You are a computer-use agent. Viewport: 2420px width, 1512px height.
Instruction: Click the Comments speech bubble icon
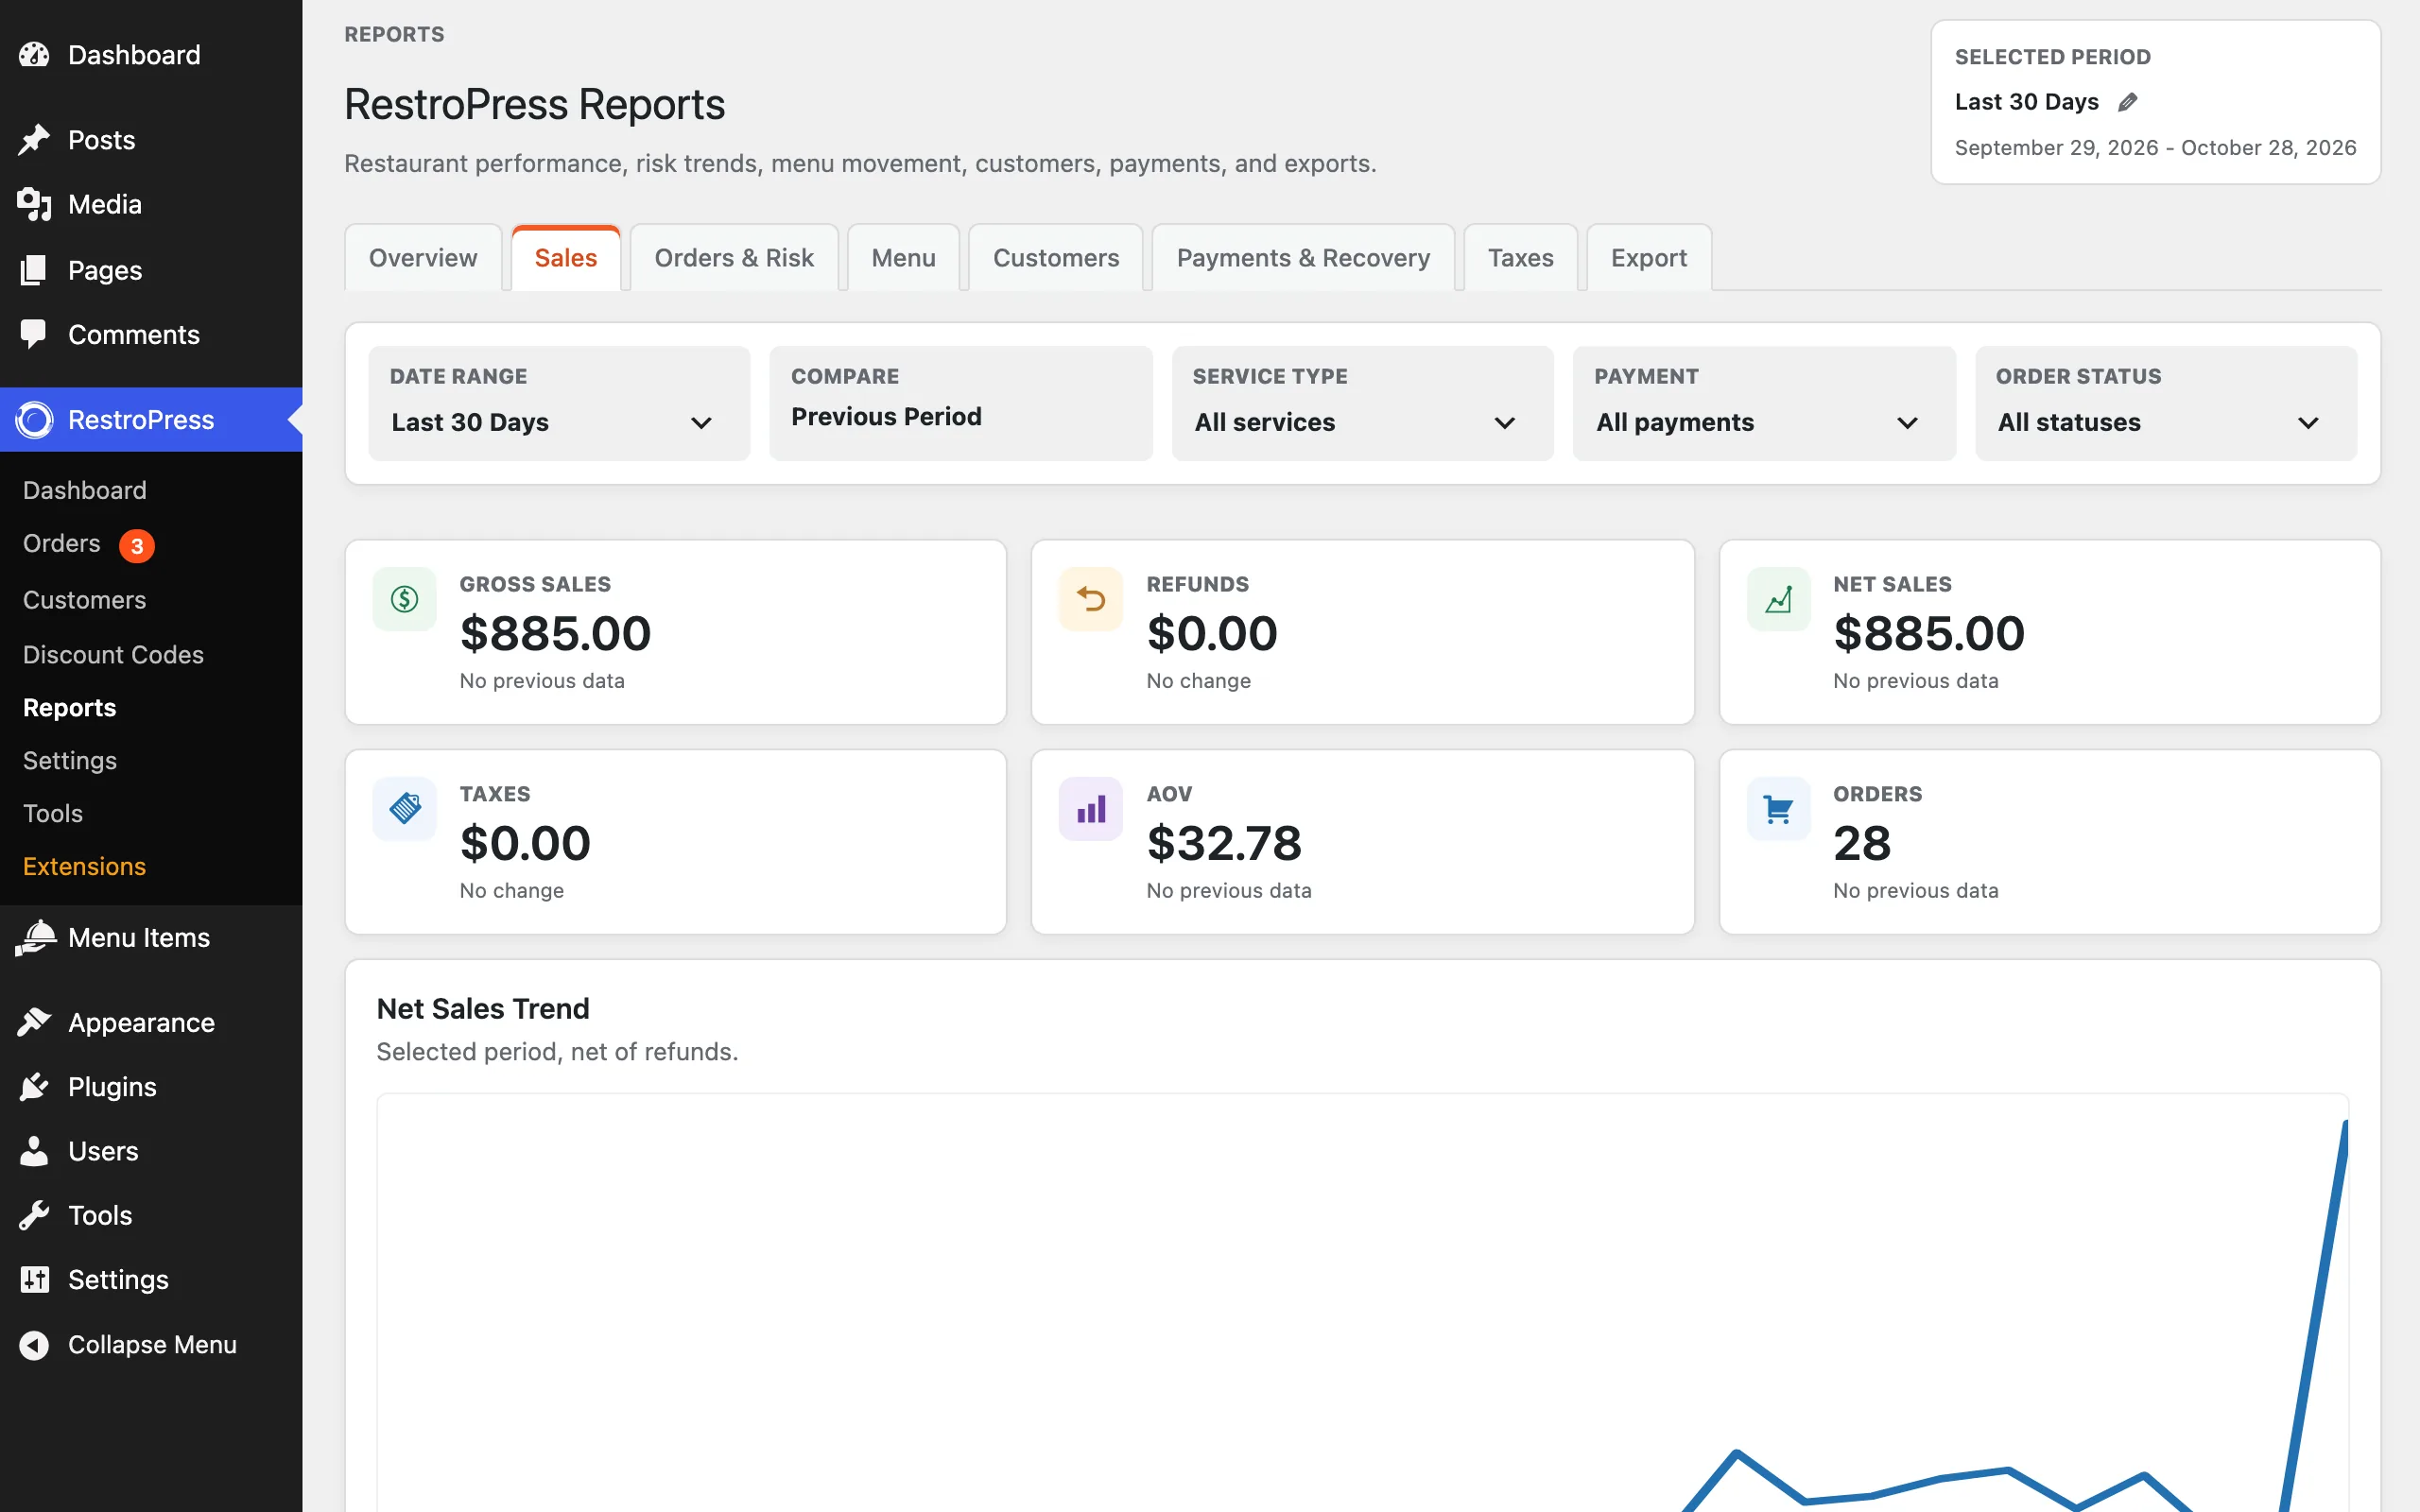tap(34, 334)
